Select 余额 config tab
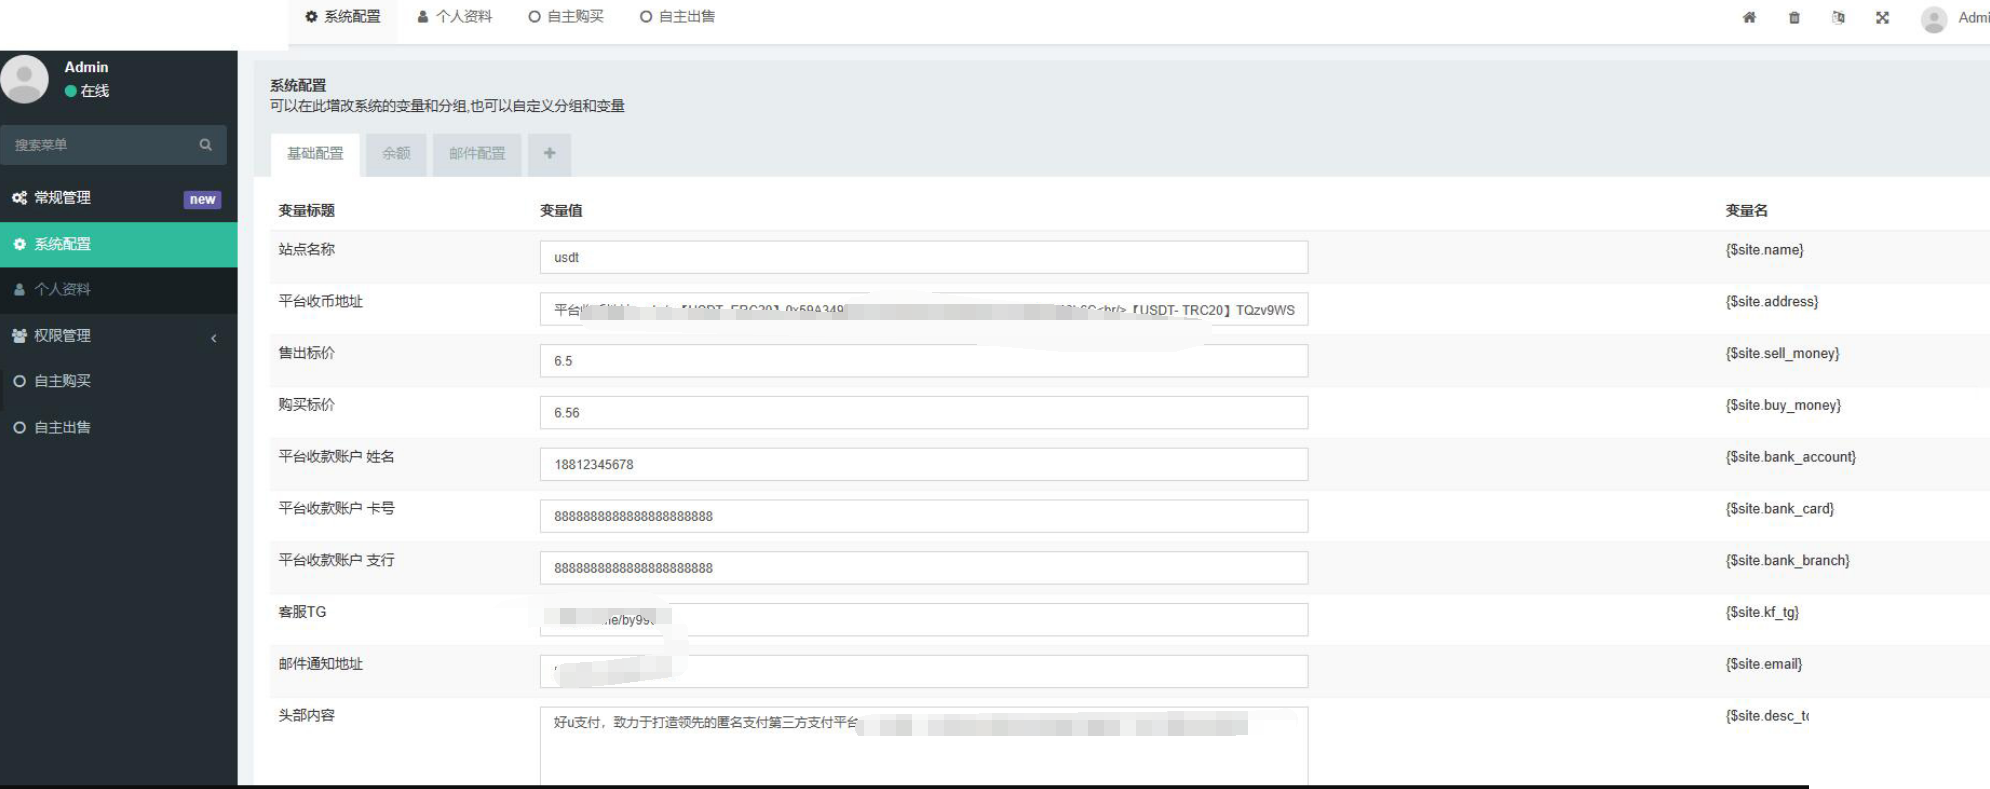 (396, 154)
